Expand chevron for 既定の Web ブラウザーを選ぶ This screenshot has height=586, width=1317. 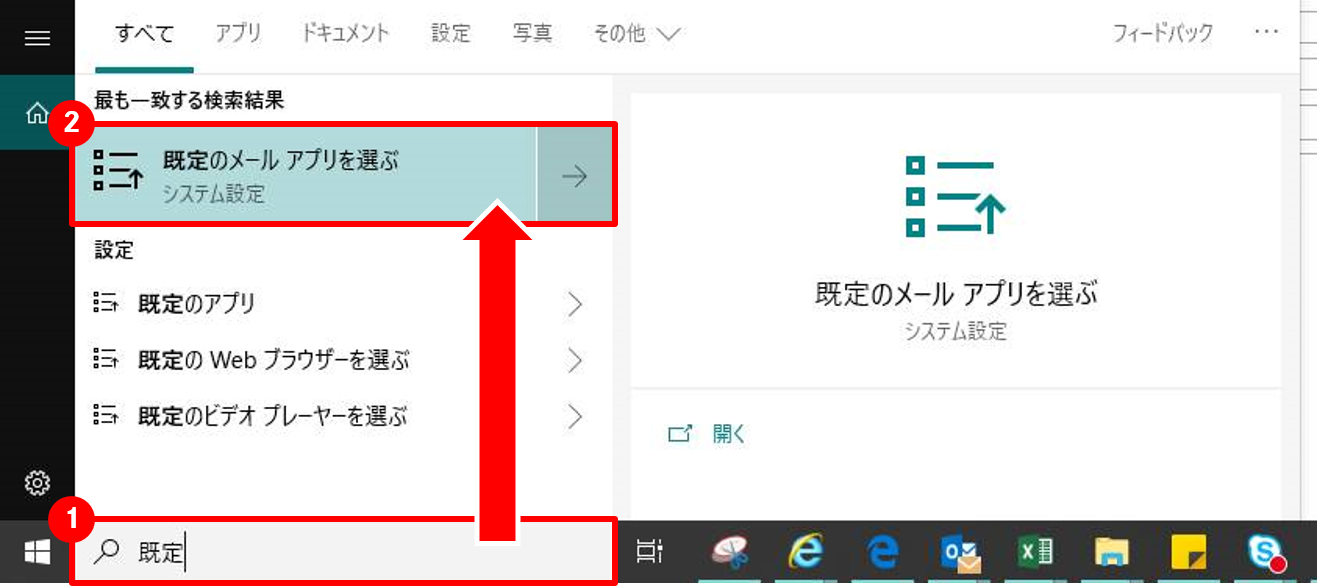click(x=575, y=360)
